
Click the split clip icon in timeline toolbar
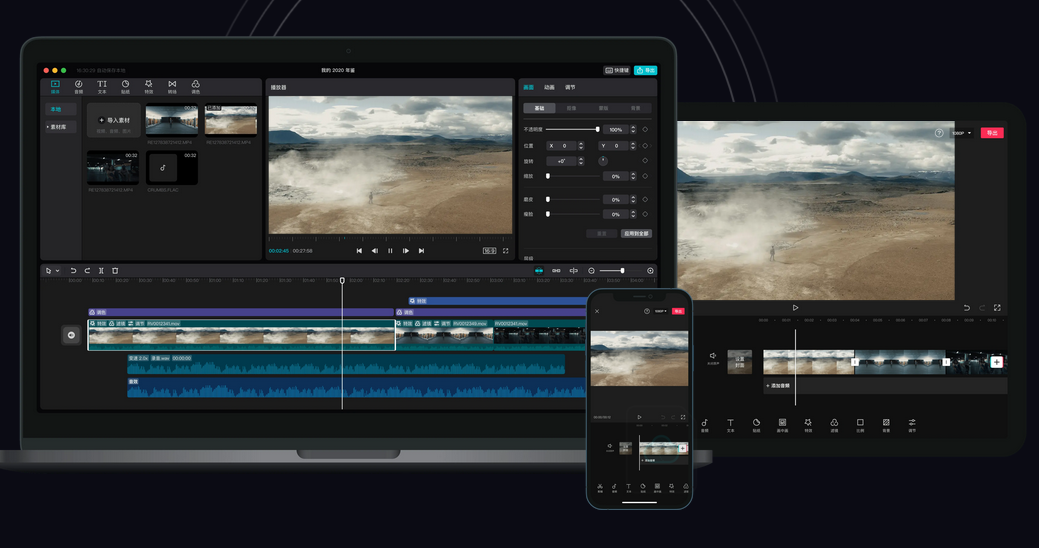[101, 270]
